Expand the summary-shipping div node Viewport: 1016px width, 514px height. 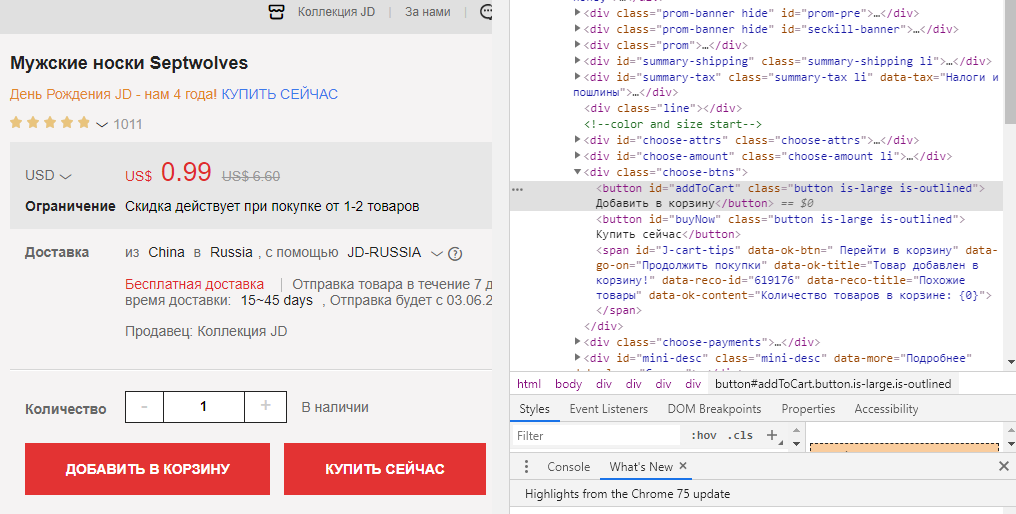(x=577, y=61)
